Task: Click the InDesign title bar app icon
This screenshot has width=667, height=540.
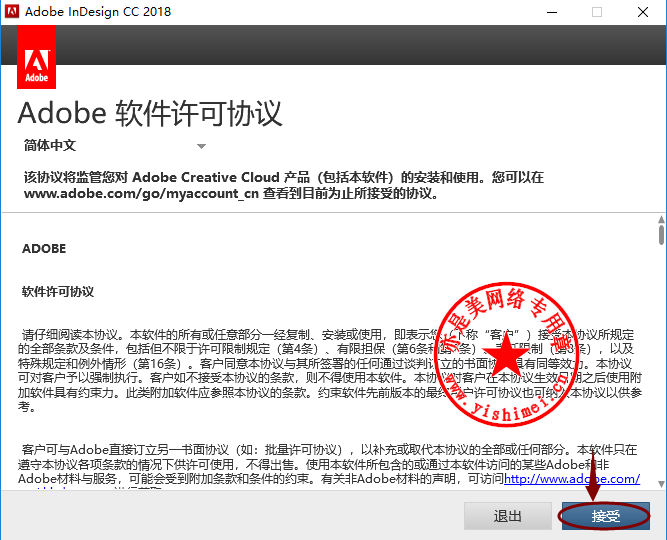Action: coord(12,11)
